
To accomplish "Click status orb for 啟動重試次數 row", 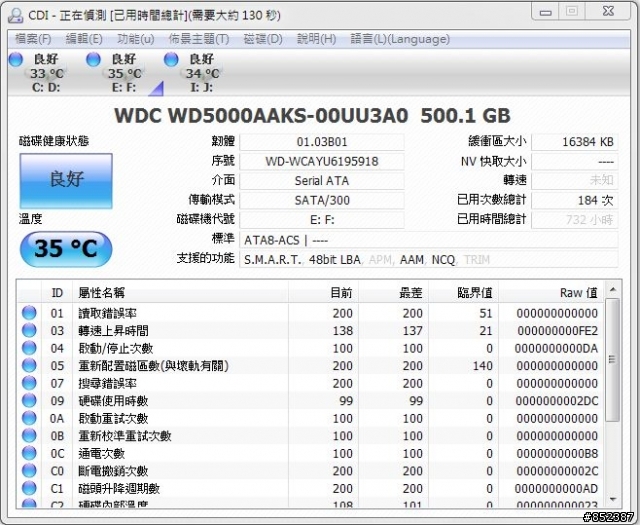I will [x=29, y=418].
